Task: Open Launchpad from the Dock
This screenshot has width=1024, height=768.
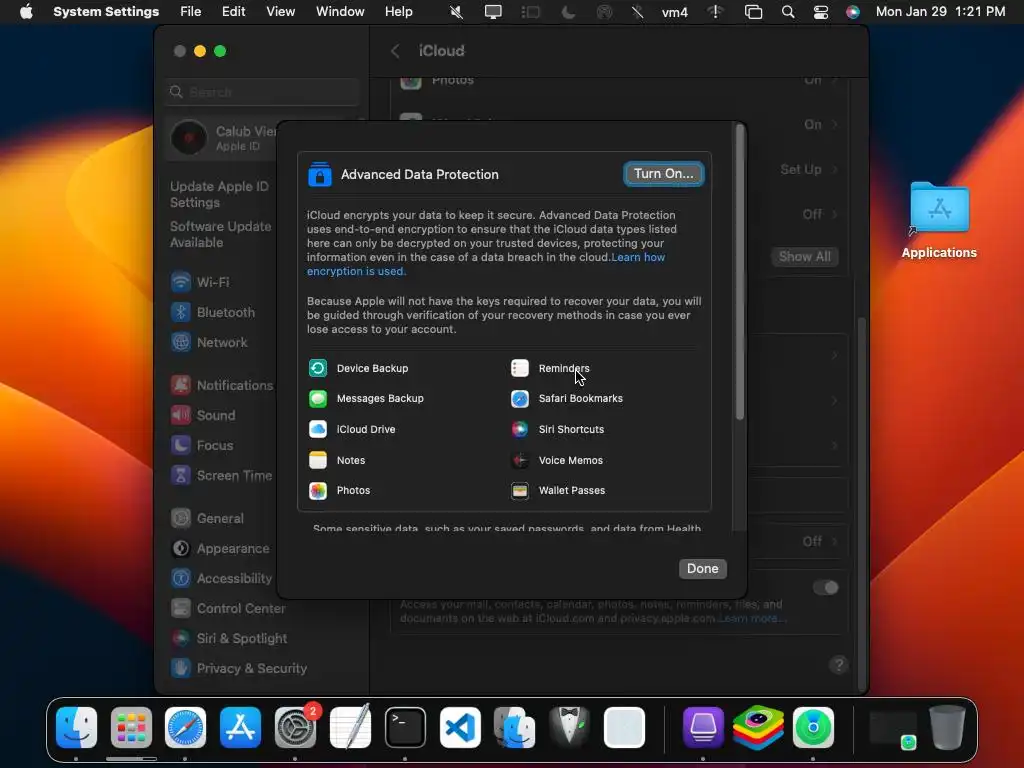Action: point(131,727)
